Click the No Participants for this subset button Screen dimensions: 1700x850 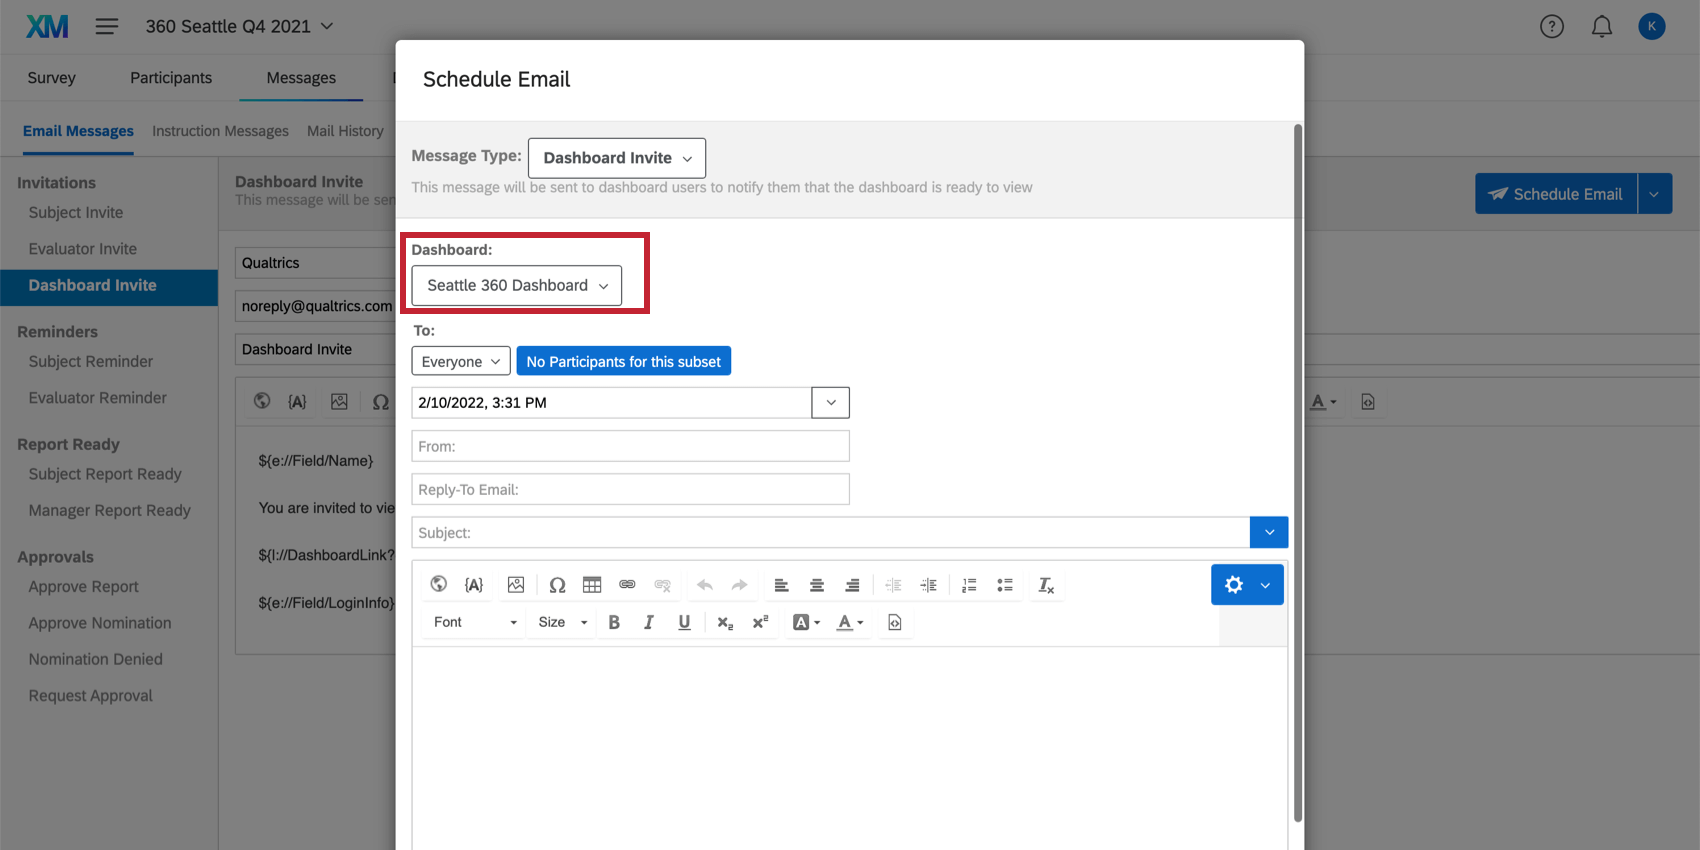click(x=623, y=361)
